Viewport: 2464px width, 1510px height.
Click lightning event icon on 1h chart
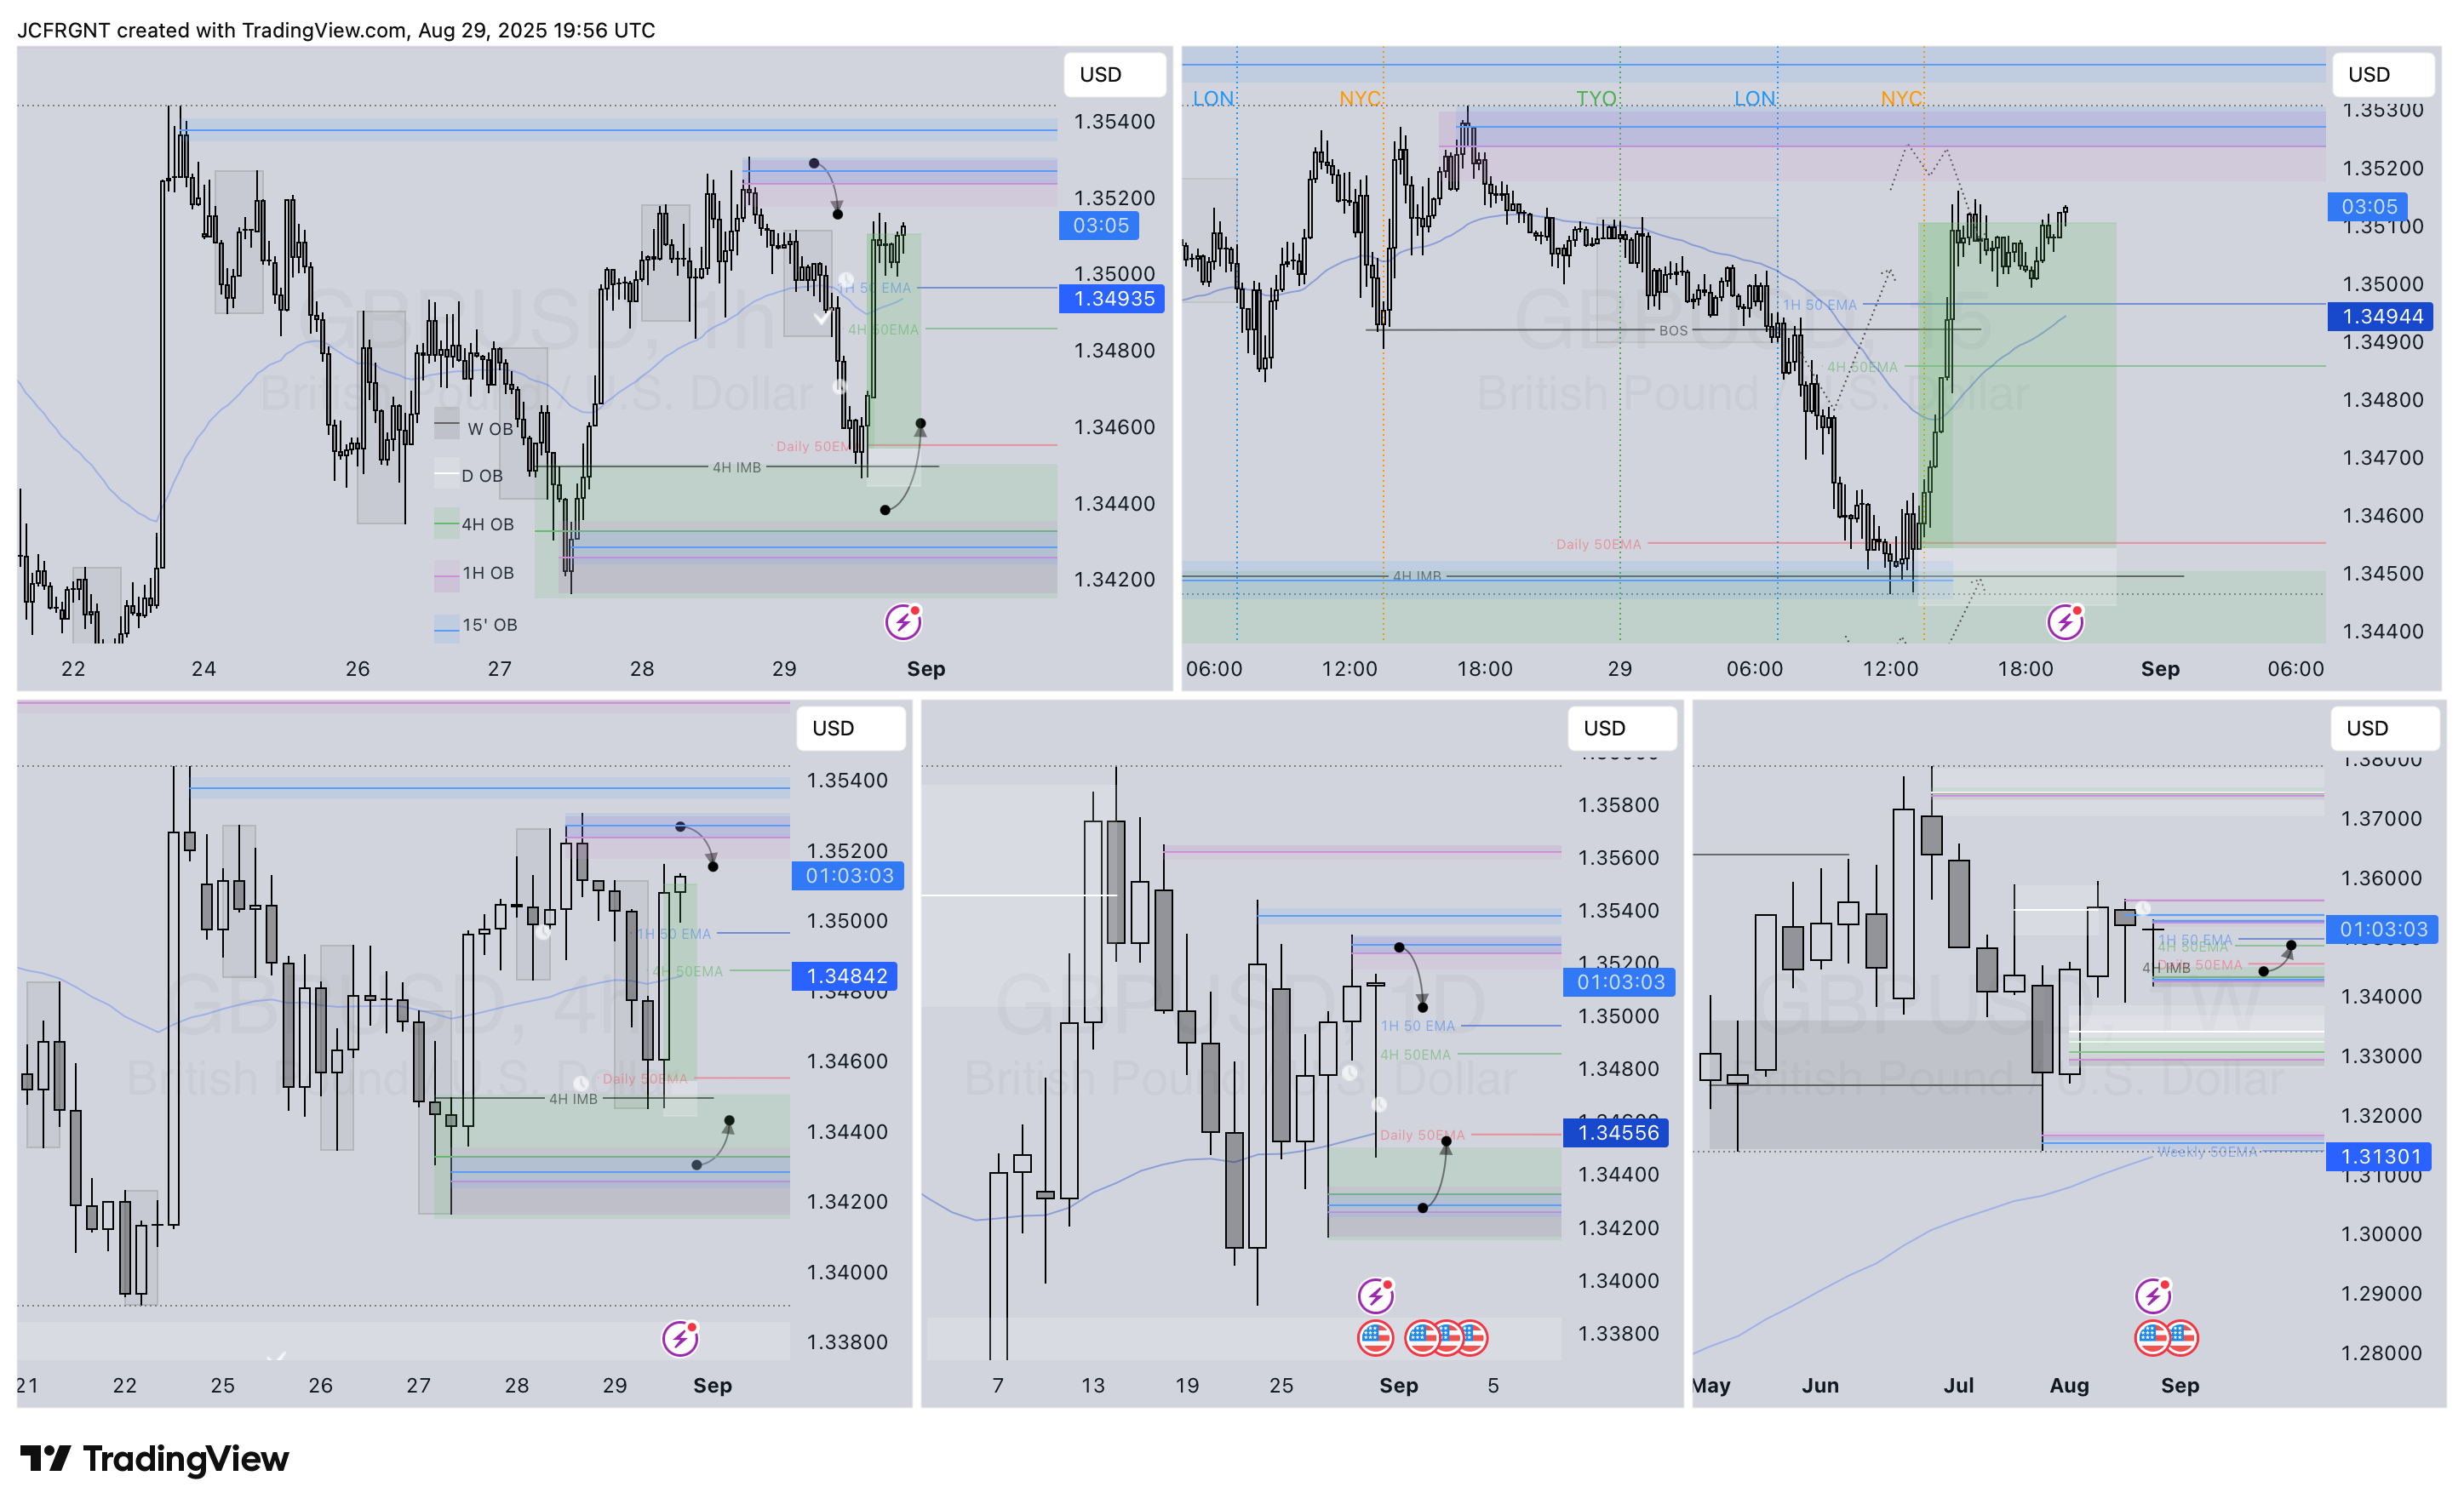[x=903, y=622]
